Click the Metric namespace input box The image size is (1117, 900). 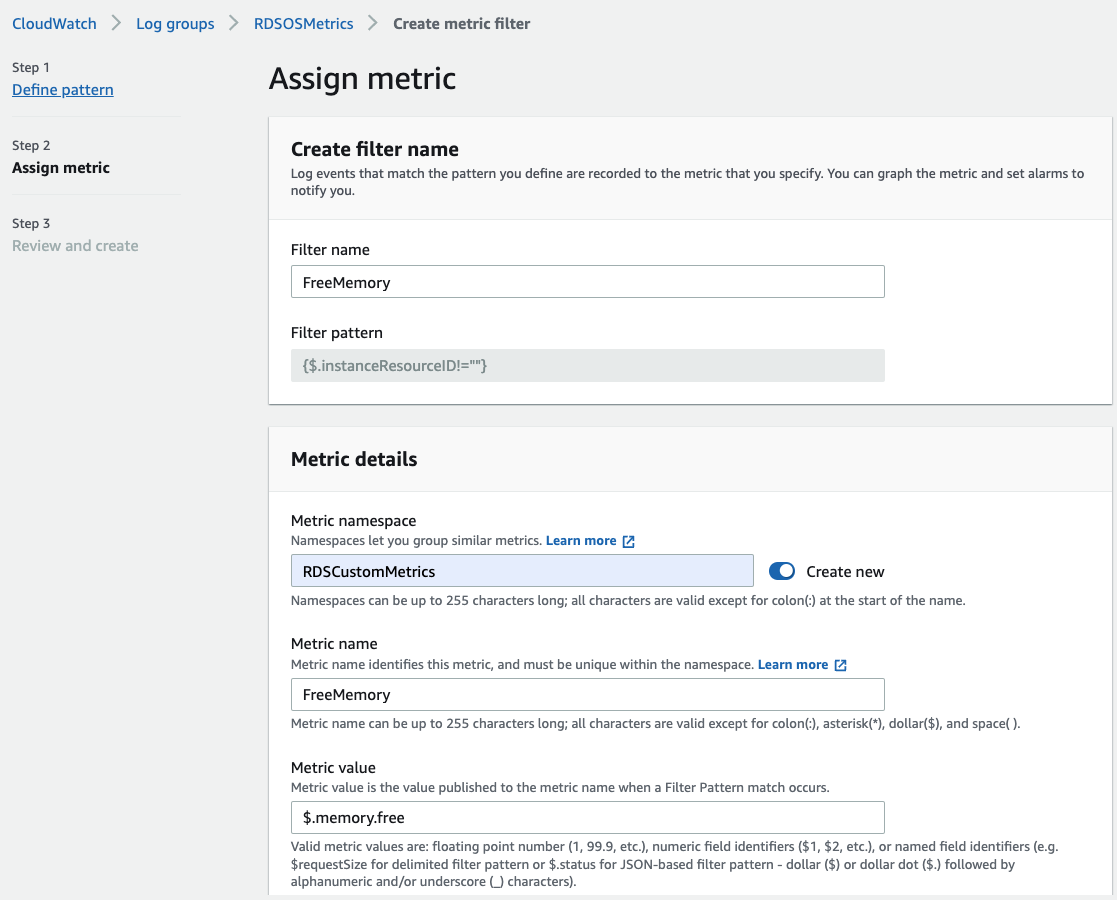521,571
